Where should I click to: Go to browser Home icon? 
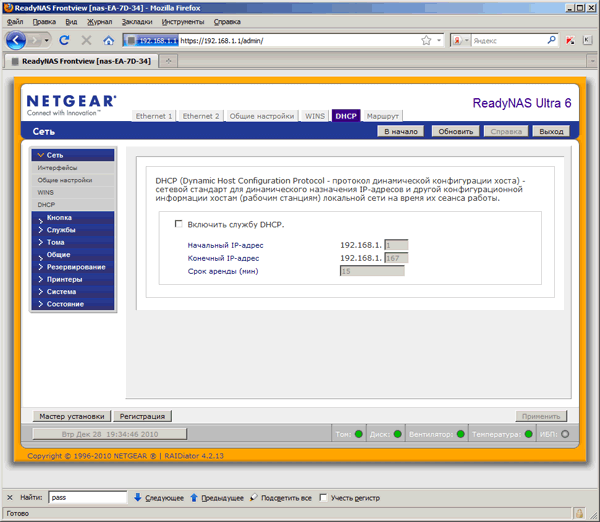[109, 40]
